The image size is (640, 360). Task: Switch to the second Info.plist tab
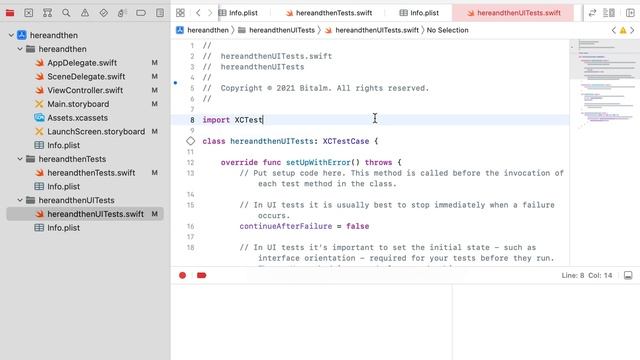click(419, 13)
